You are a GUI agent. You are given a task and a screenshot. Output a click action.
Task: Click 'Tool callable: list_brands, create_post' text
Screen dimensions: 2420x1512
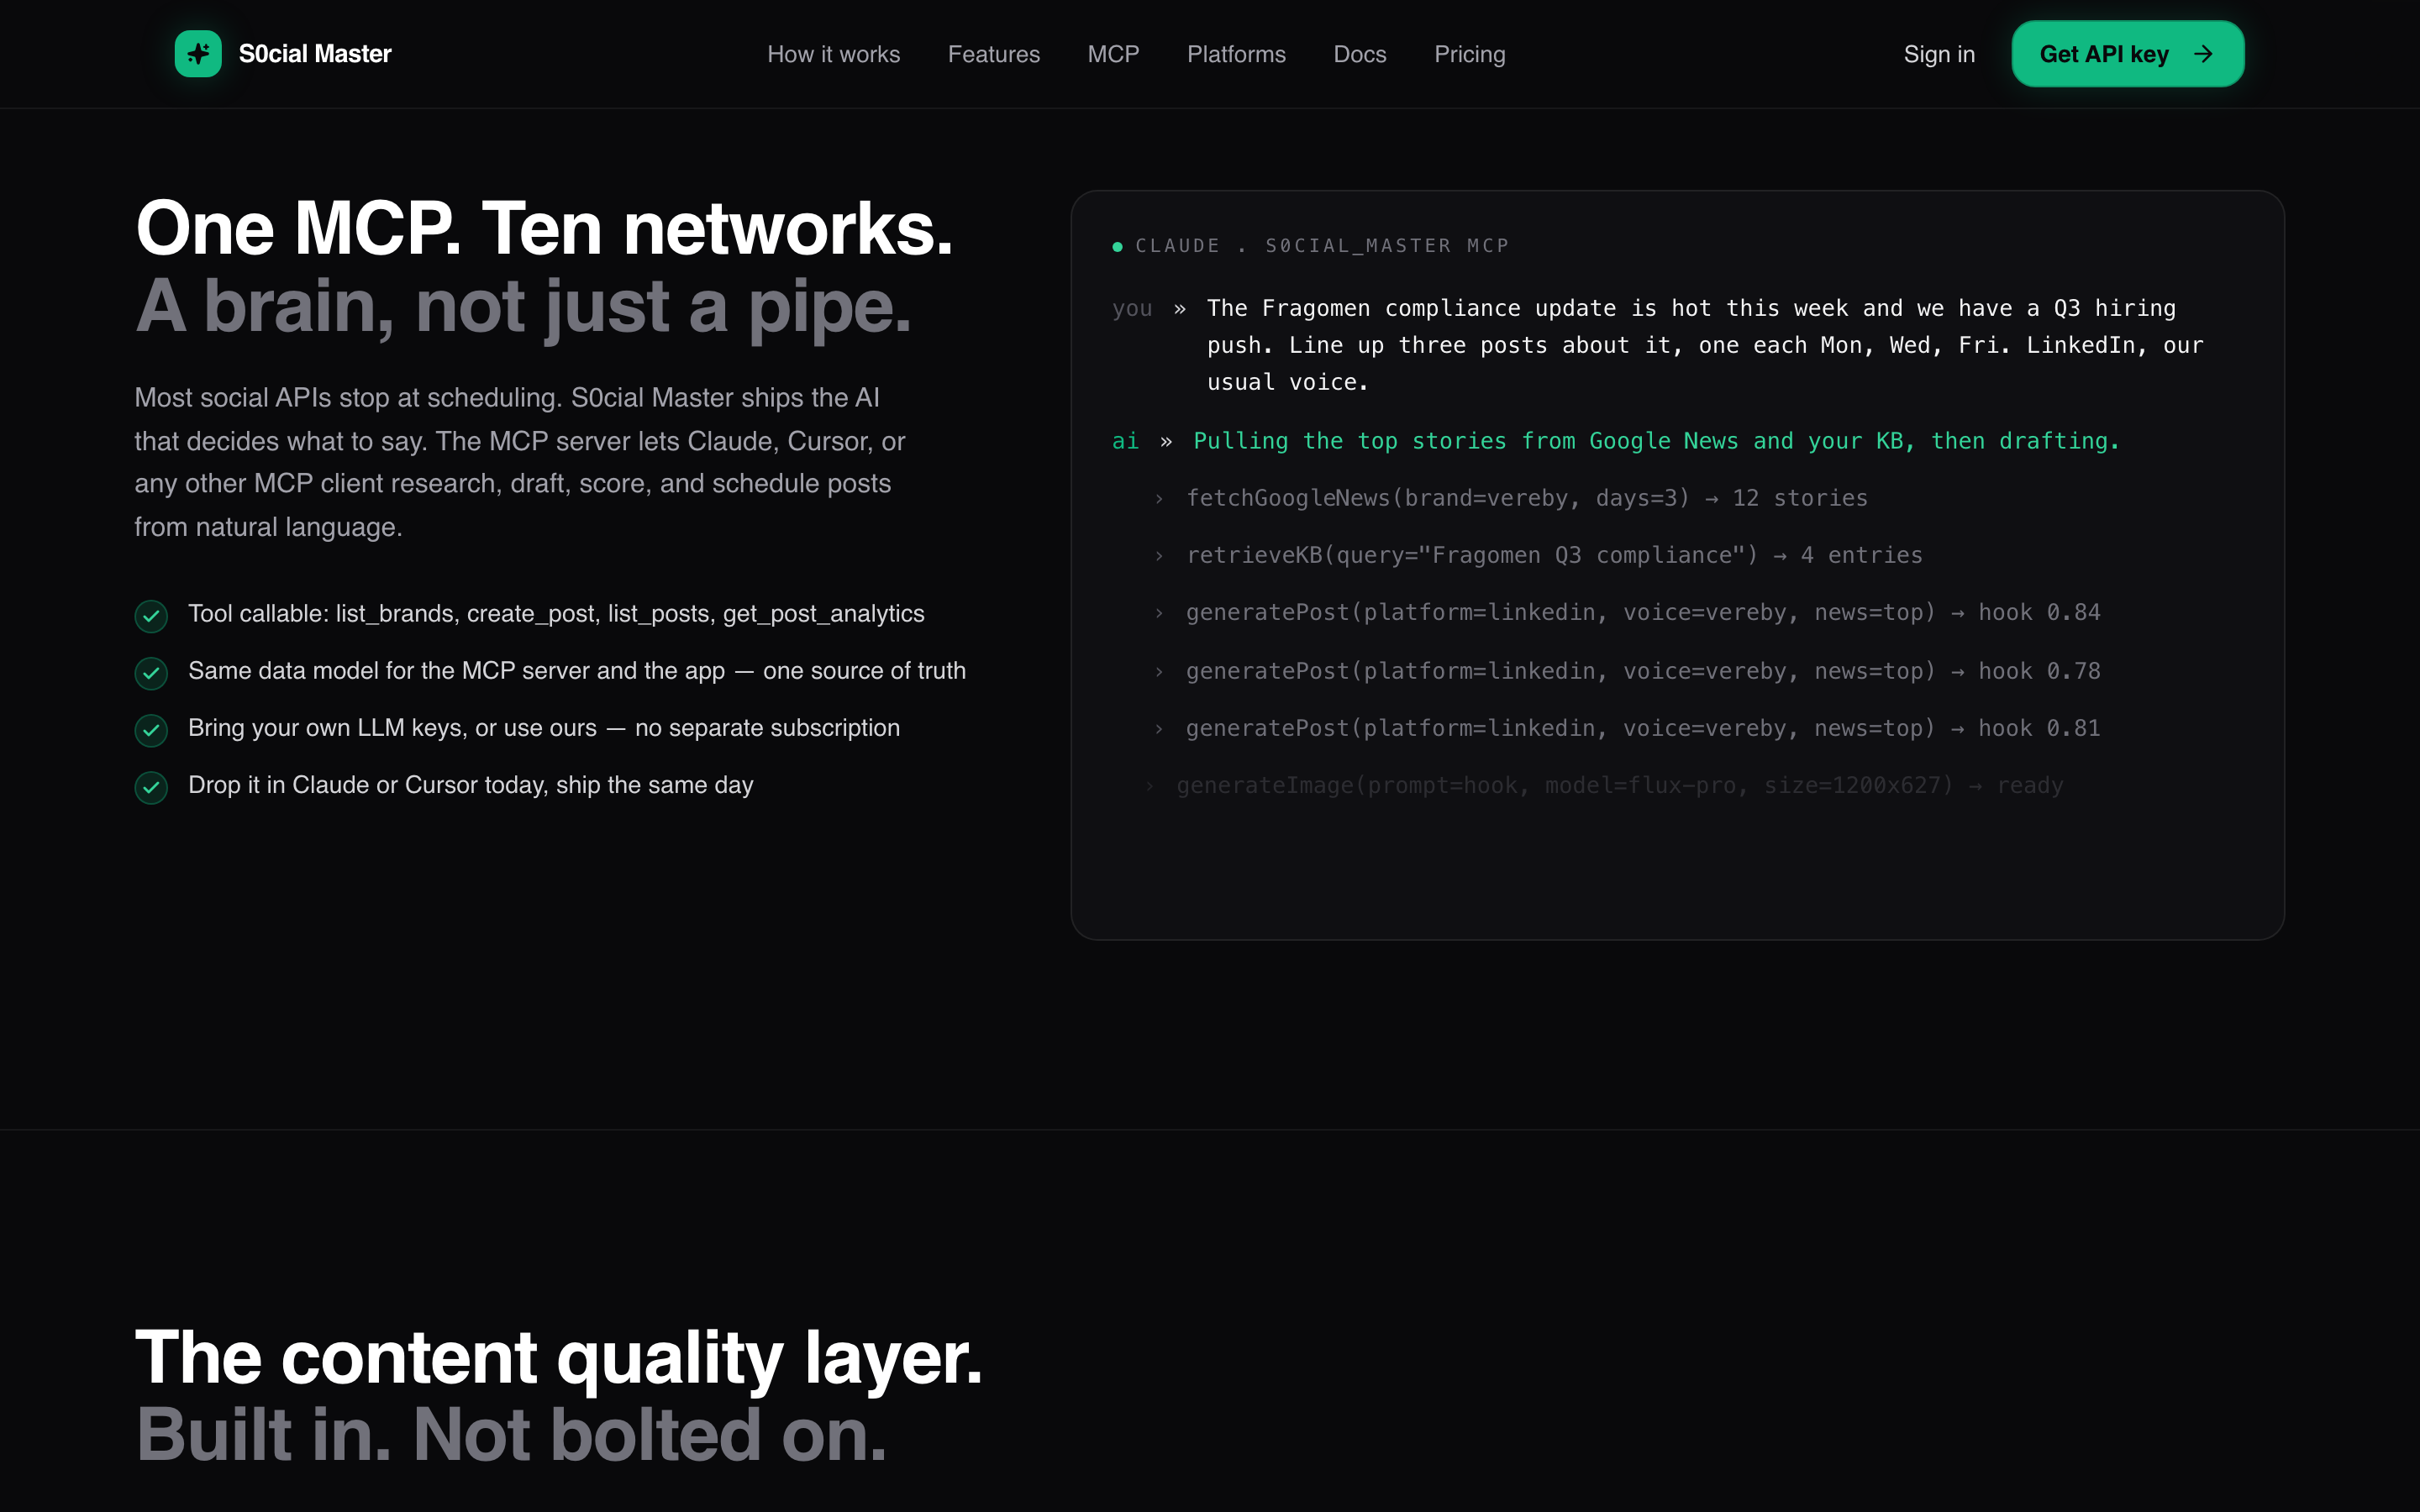[556, 614]
